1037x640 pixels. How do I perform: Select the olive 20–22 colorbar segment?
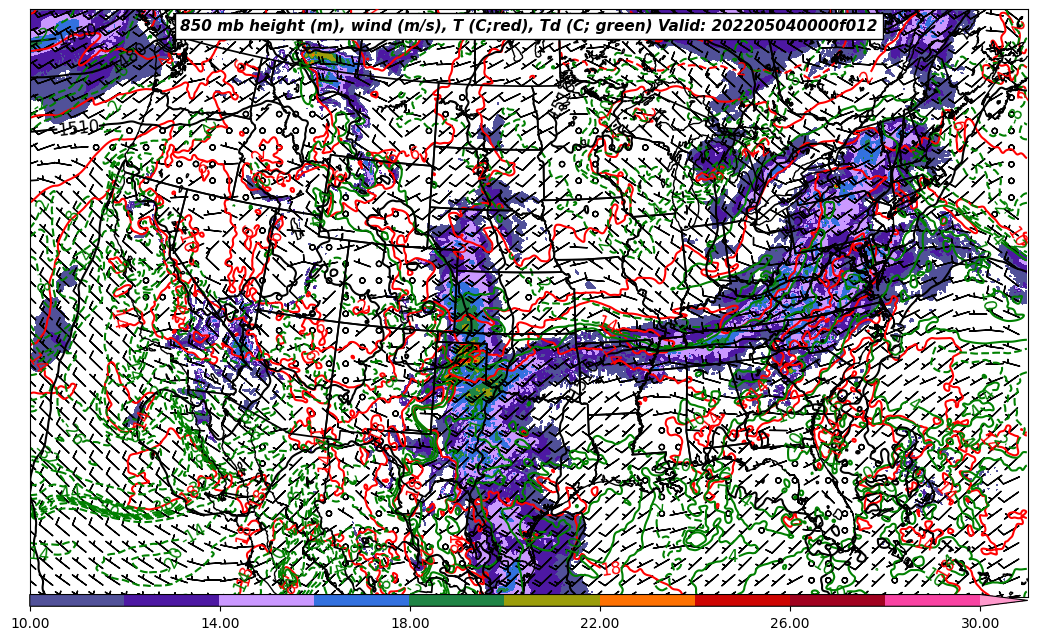(552, 600)
